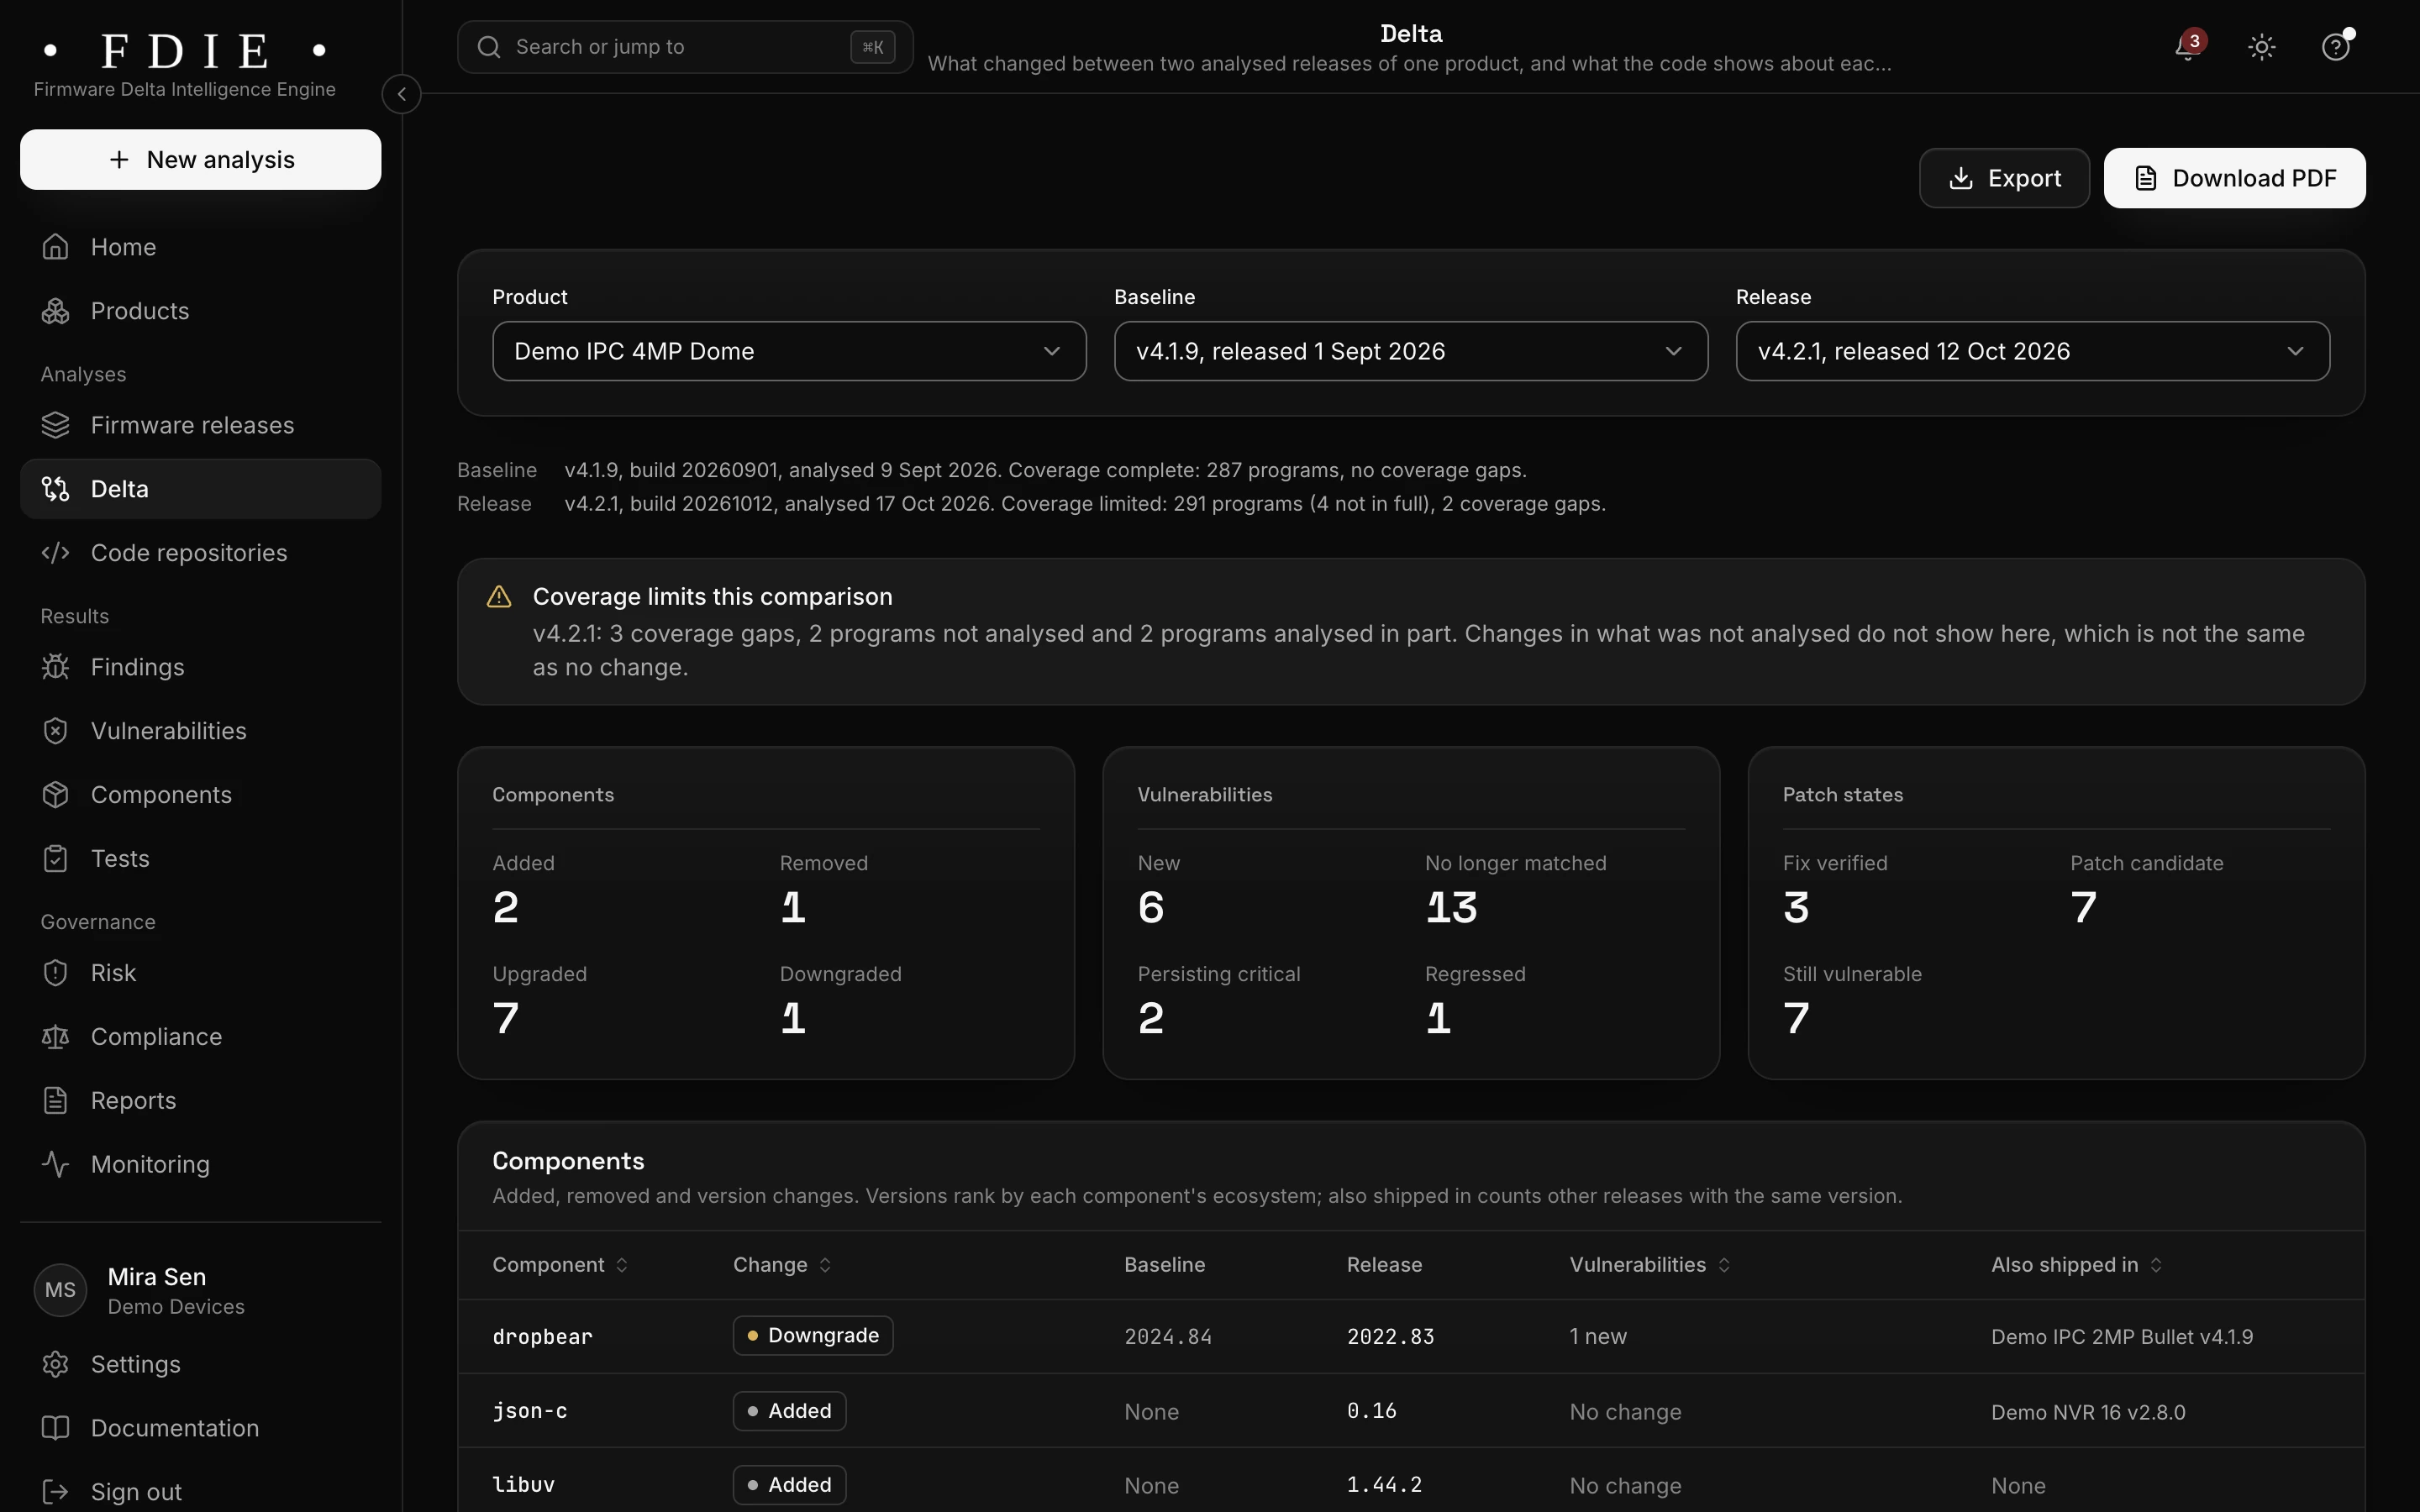
Task: Sort table by Change column
Action: pos(782,1265)
